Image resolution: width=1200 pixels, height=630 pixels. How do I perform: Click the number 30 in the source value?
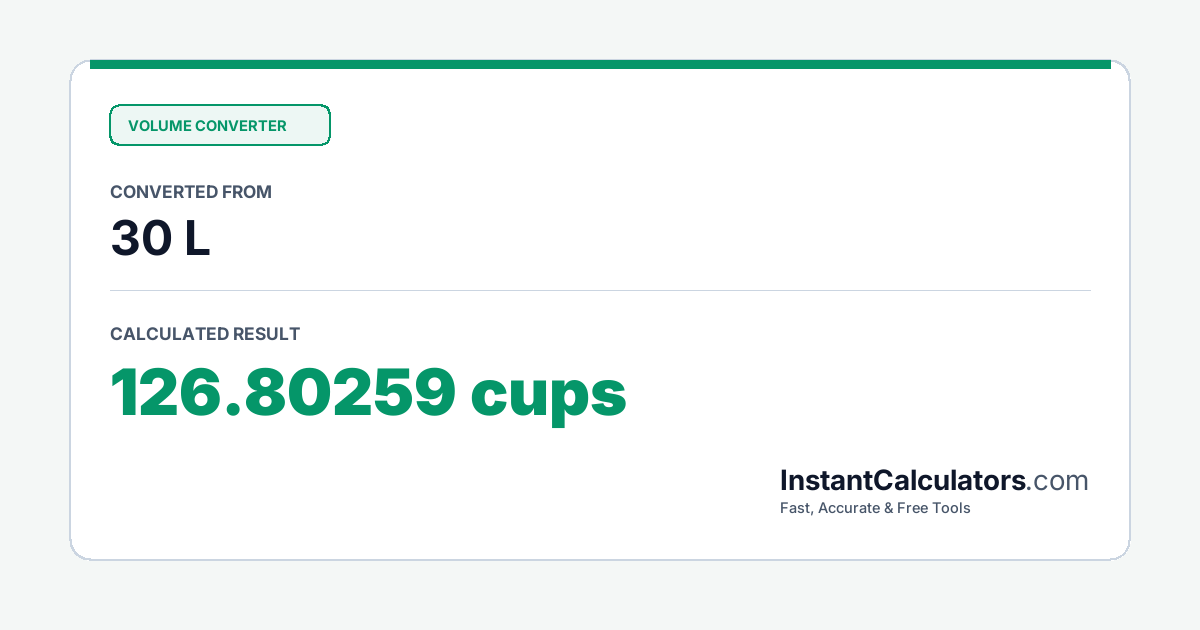click(141, 239)
